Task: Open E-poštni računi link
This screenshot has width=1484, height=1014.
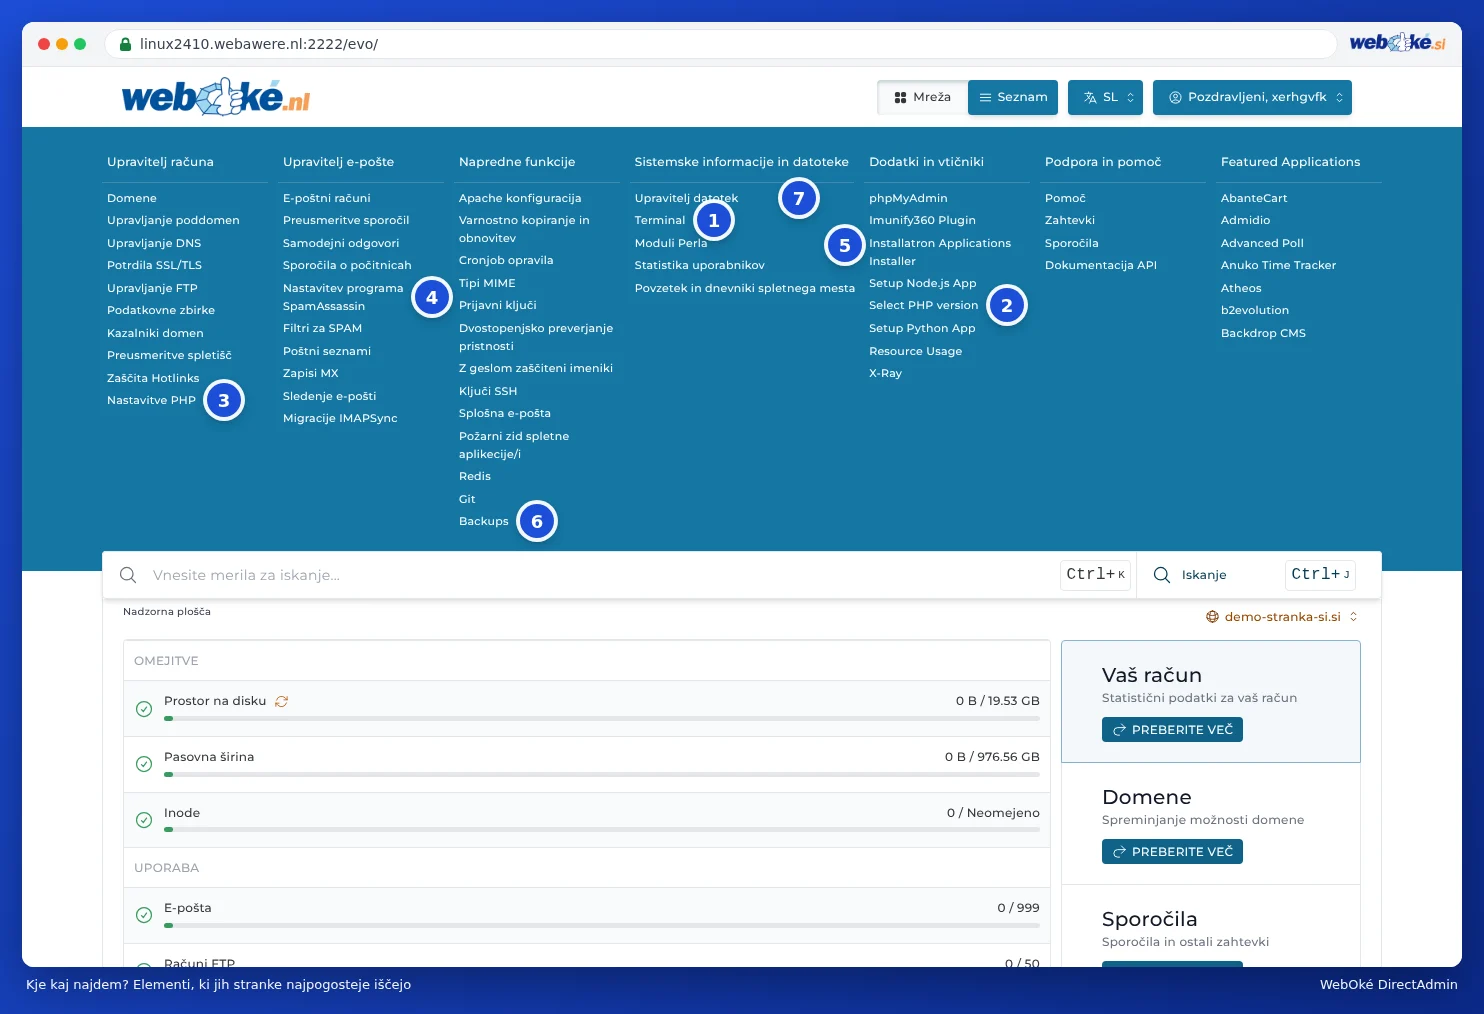Action: (x=326, y=198)
